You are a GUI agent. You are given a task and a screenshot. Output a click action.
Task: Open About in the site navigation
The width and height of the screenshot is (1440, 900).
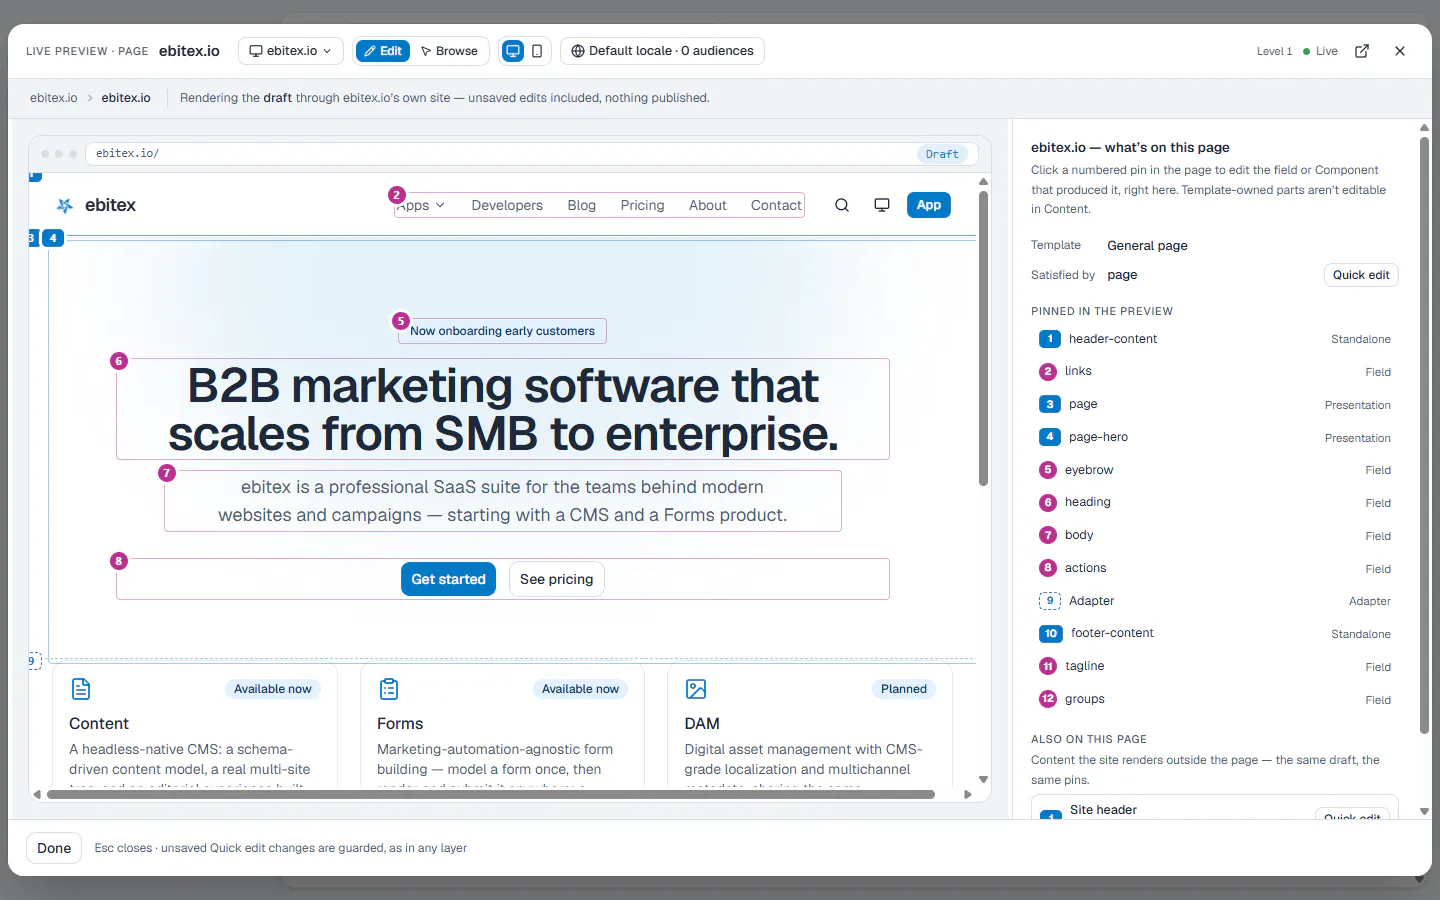(707, 205)
